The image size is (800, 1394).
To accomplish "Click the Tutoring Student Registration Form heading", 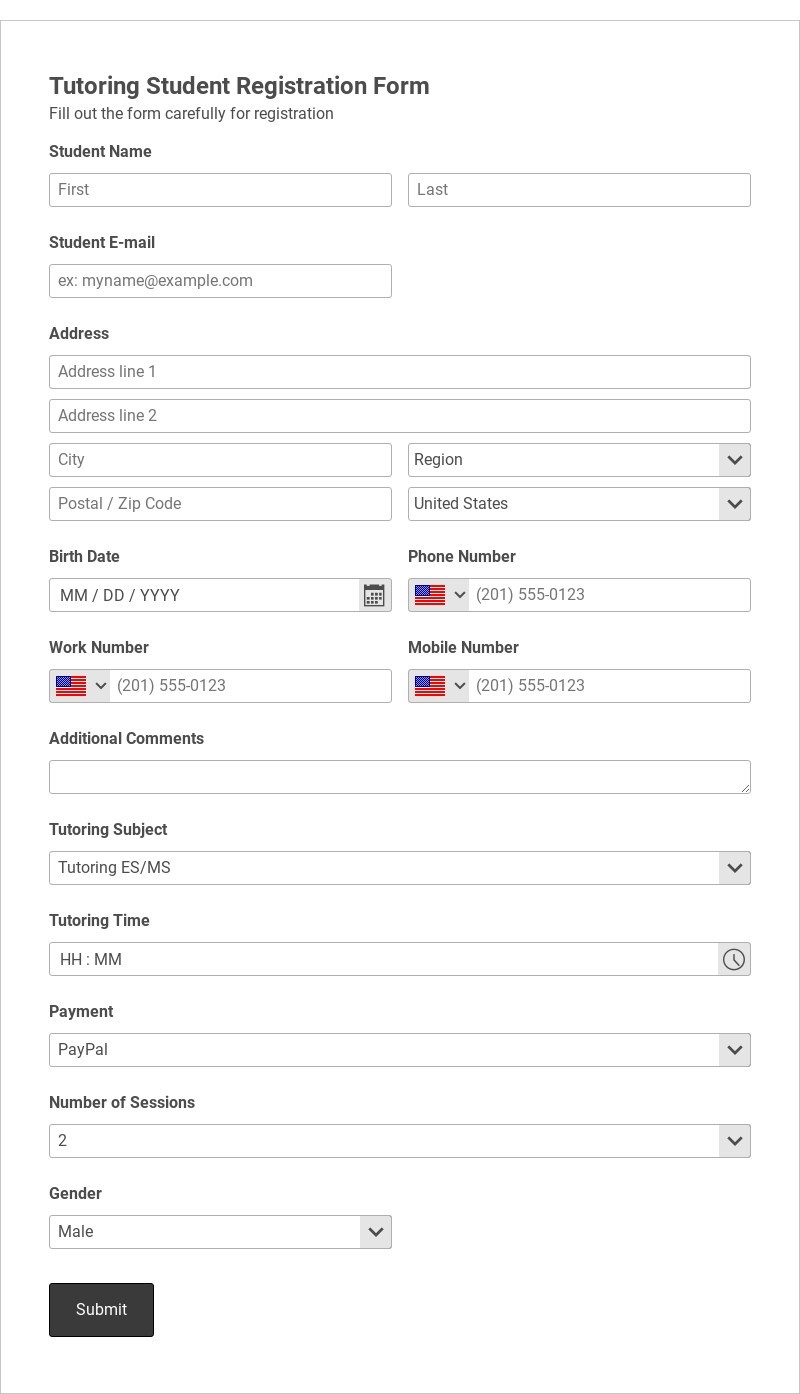I will click(239, 86).
